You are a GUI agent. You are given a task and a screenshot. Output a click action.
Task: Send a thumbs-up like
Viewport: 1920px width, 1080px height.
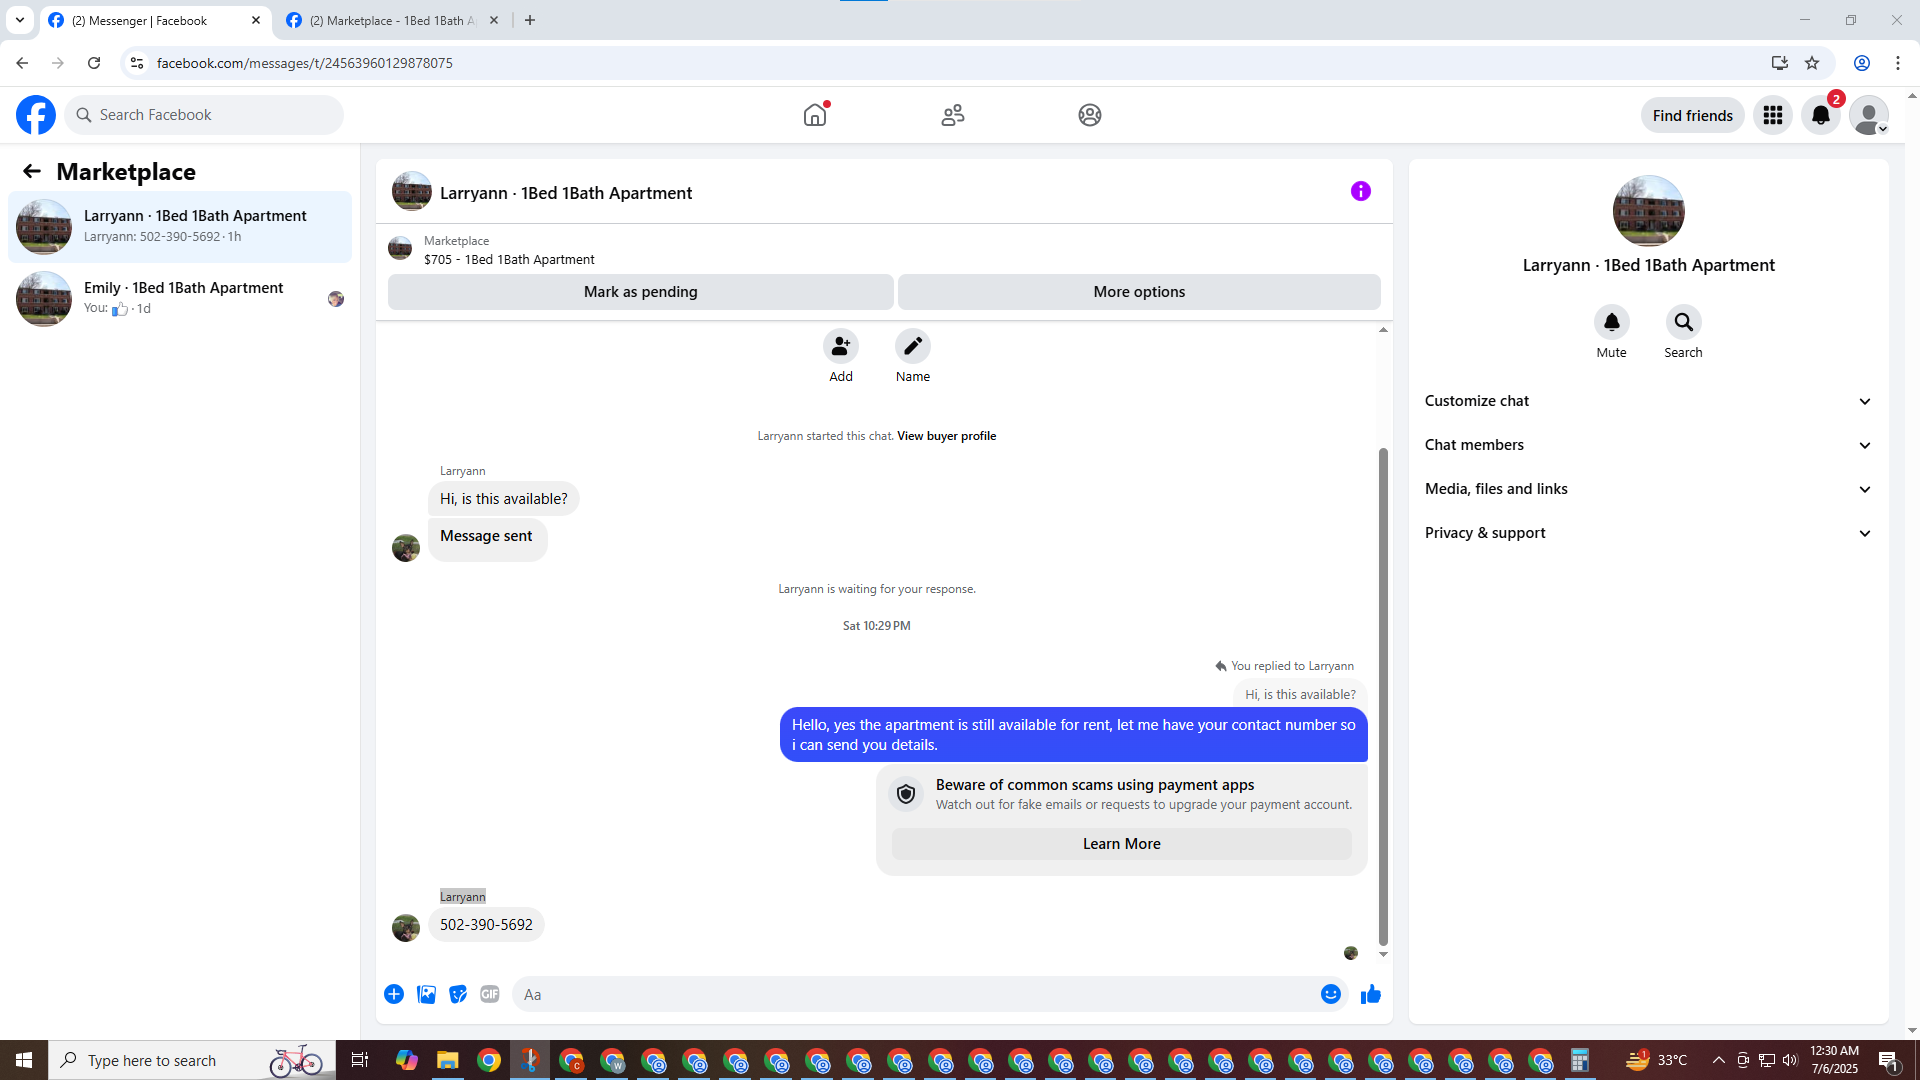1370,994
